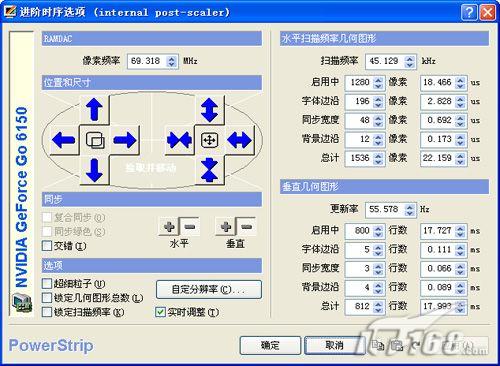Check 锁定几何图形总数 (L) option
This screenshot has width=500, height=366.
pyautogui.click(x=47, y=298)
